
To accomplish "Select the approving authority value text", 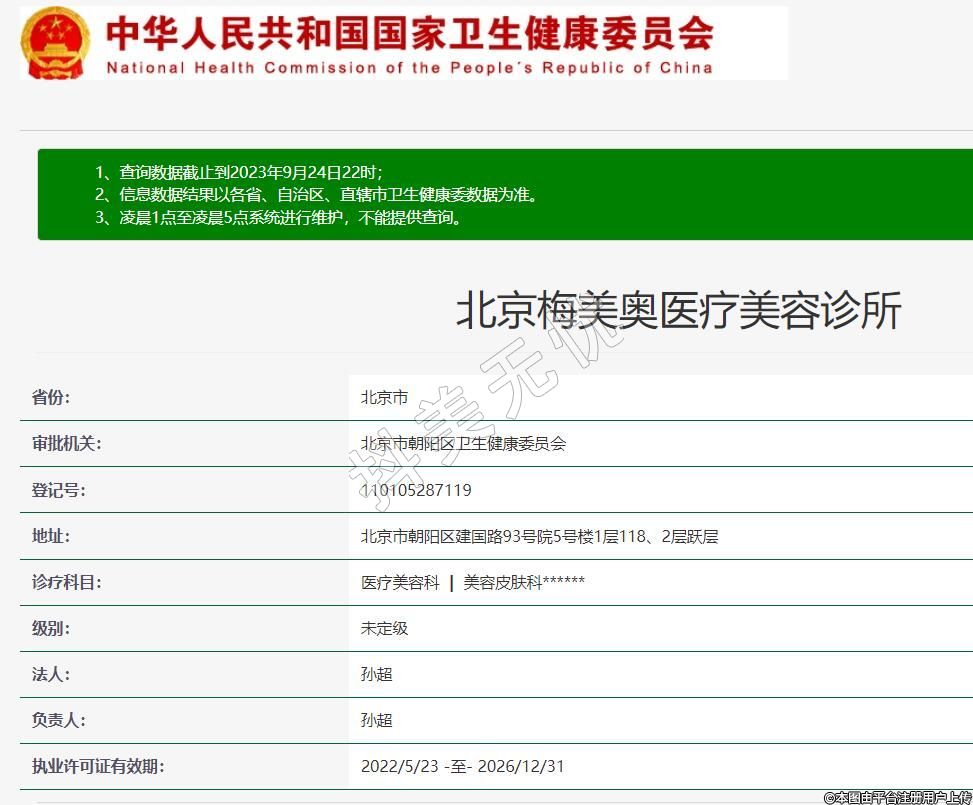I will [x=463, y=443].
